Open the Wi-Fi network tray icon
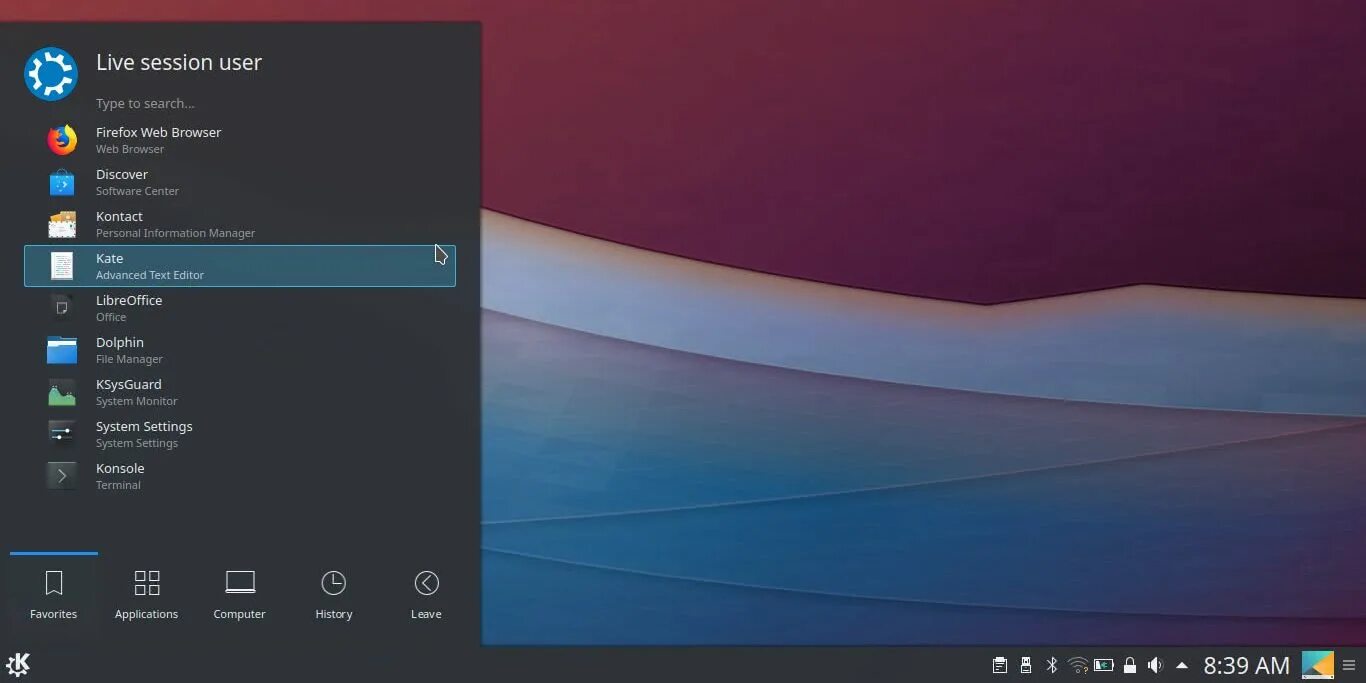The width and height of the screenshot is (1366, 683). click(x=1078, y=665)
